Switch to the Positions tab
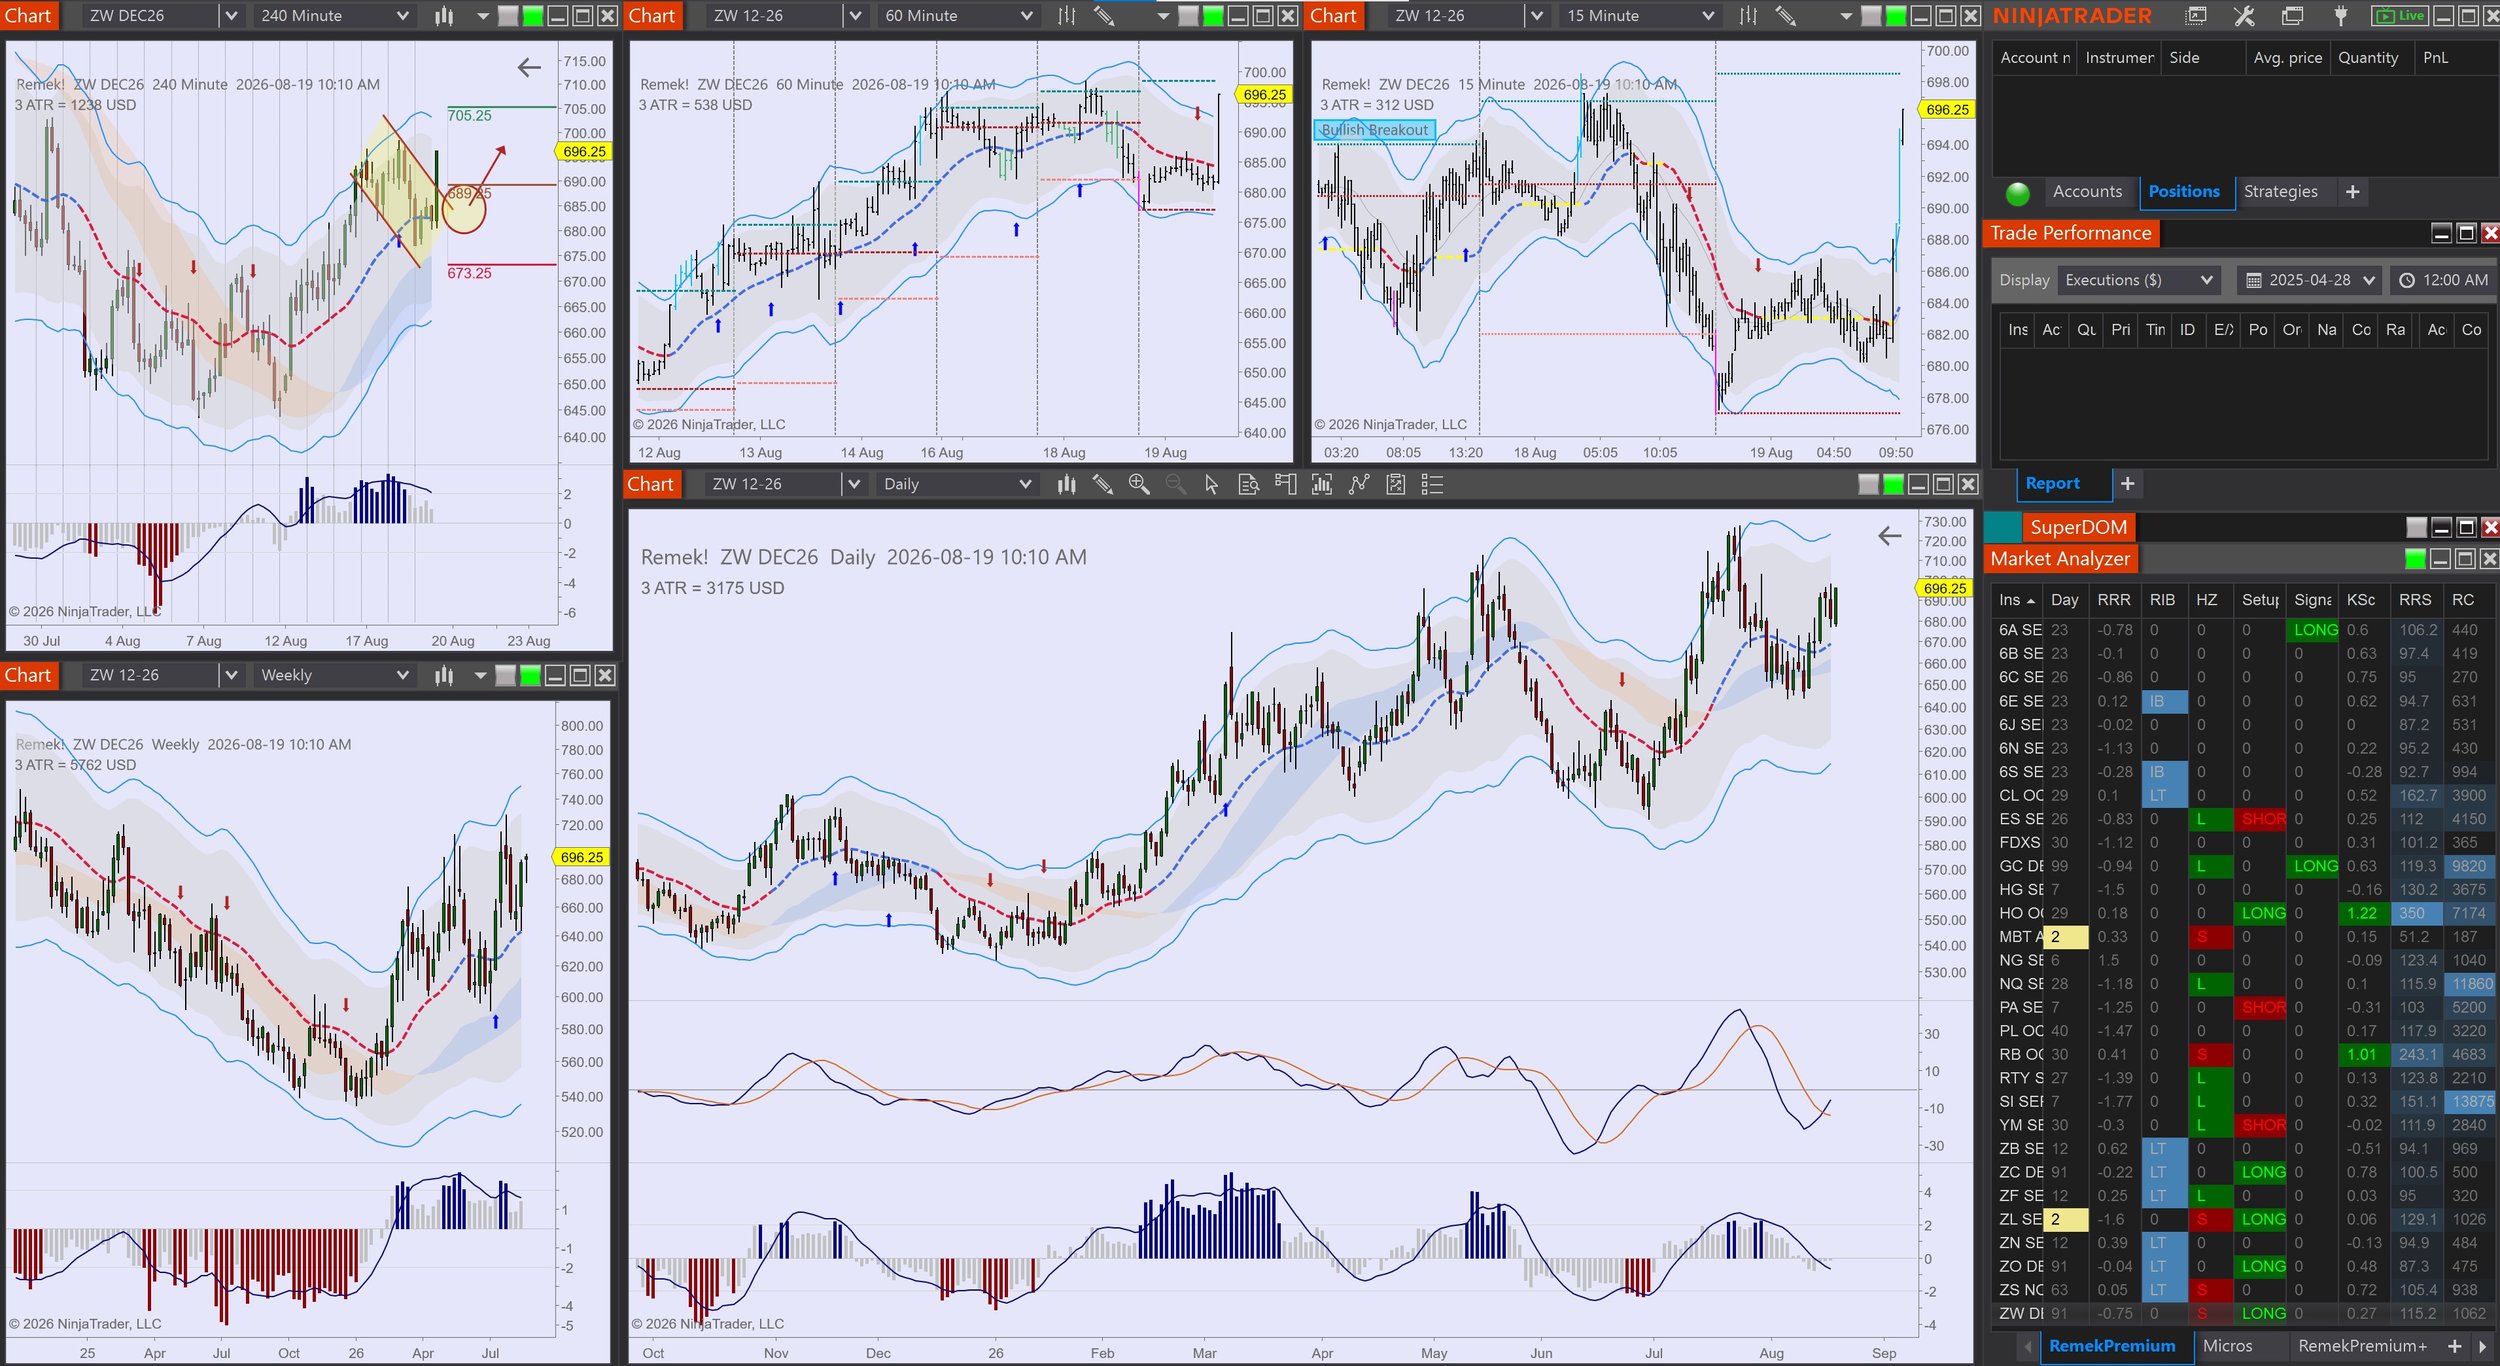This screenshot has height=1366, width=2500. pos(2183,192)
